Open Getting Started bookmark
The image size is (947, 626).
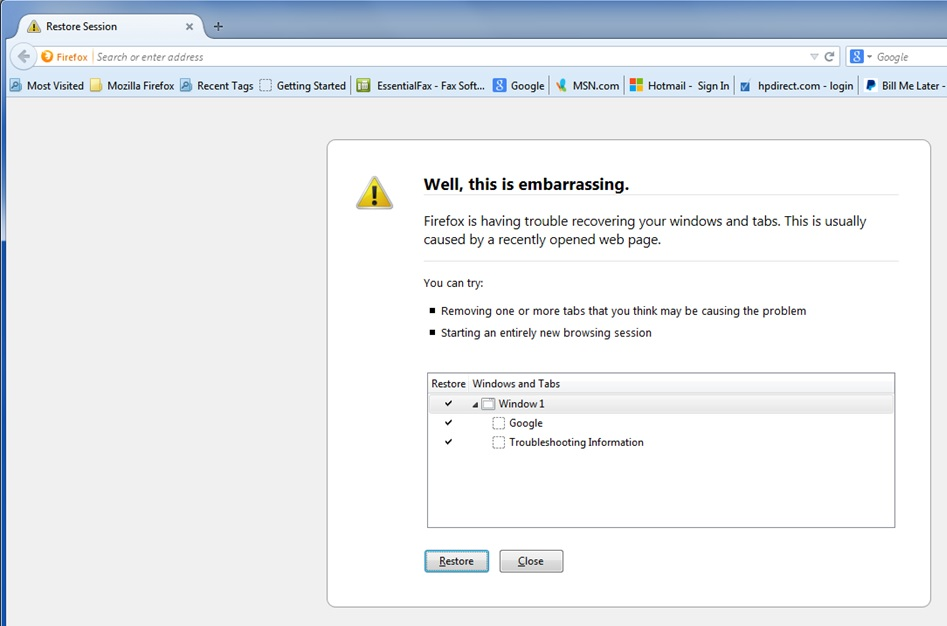point(303,86)
